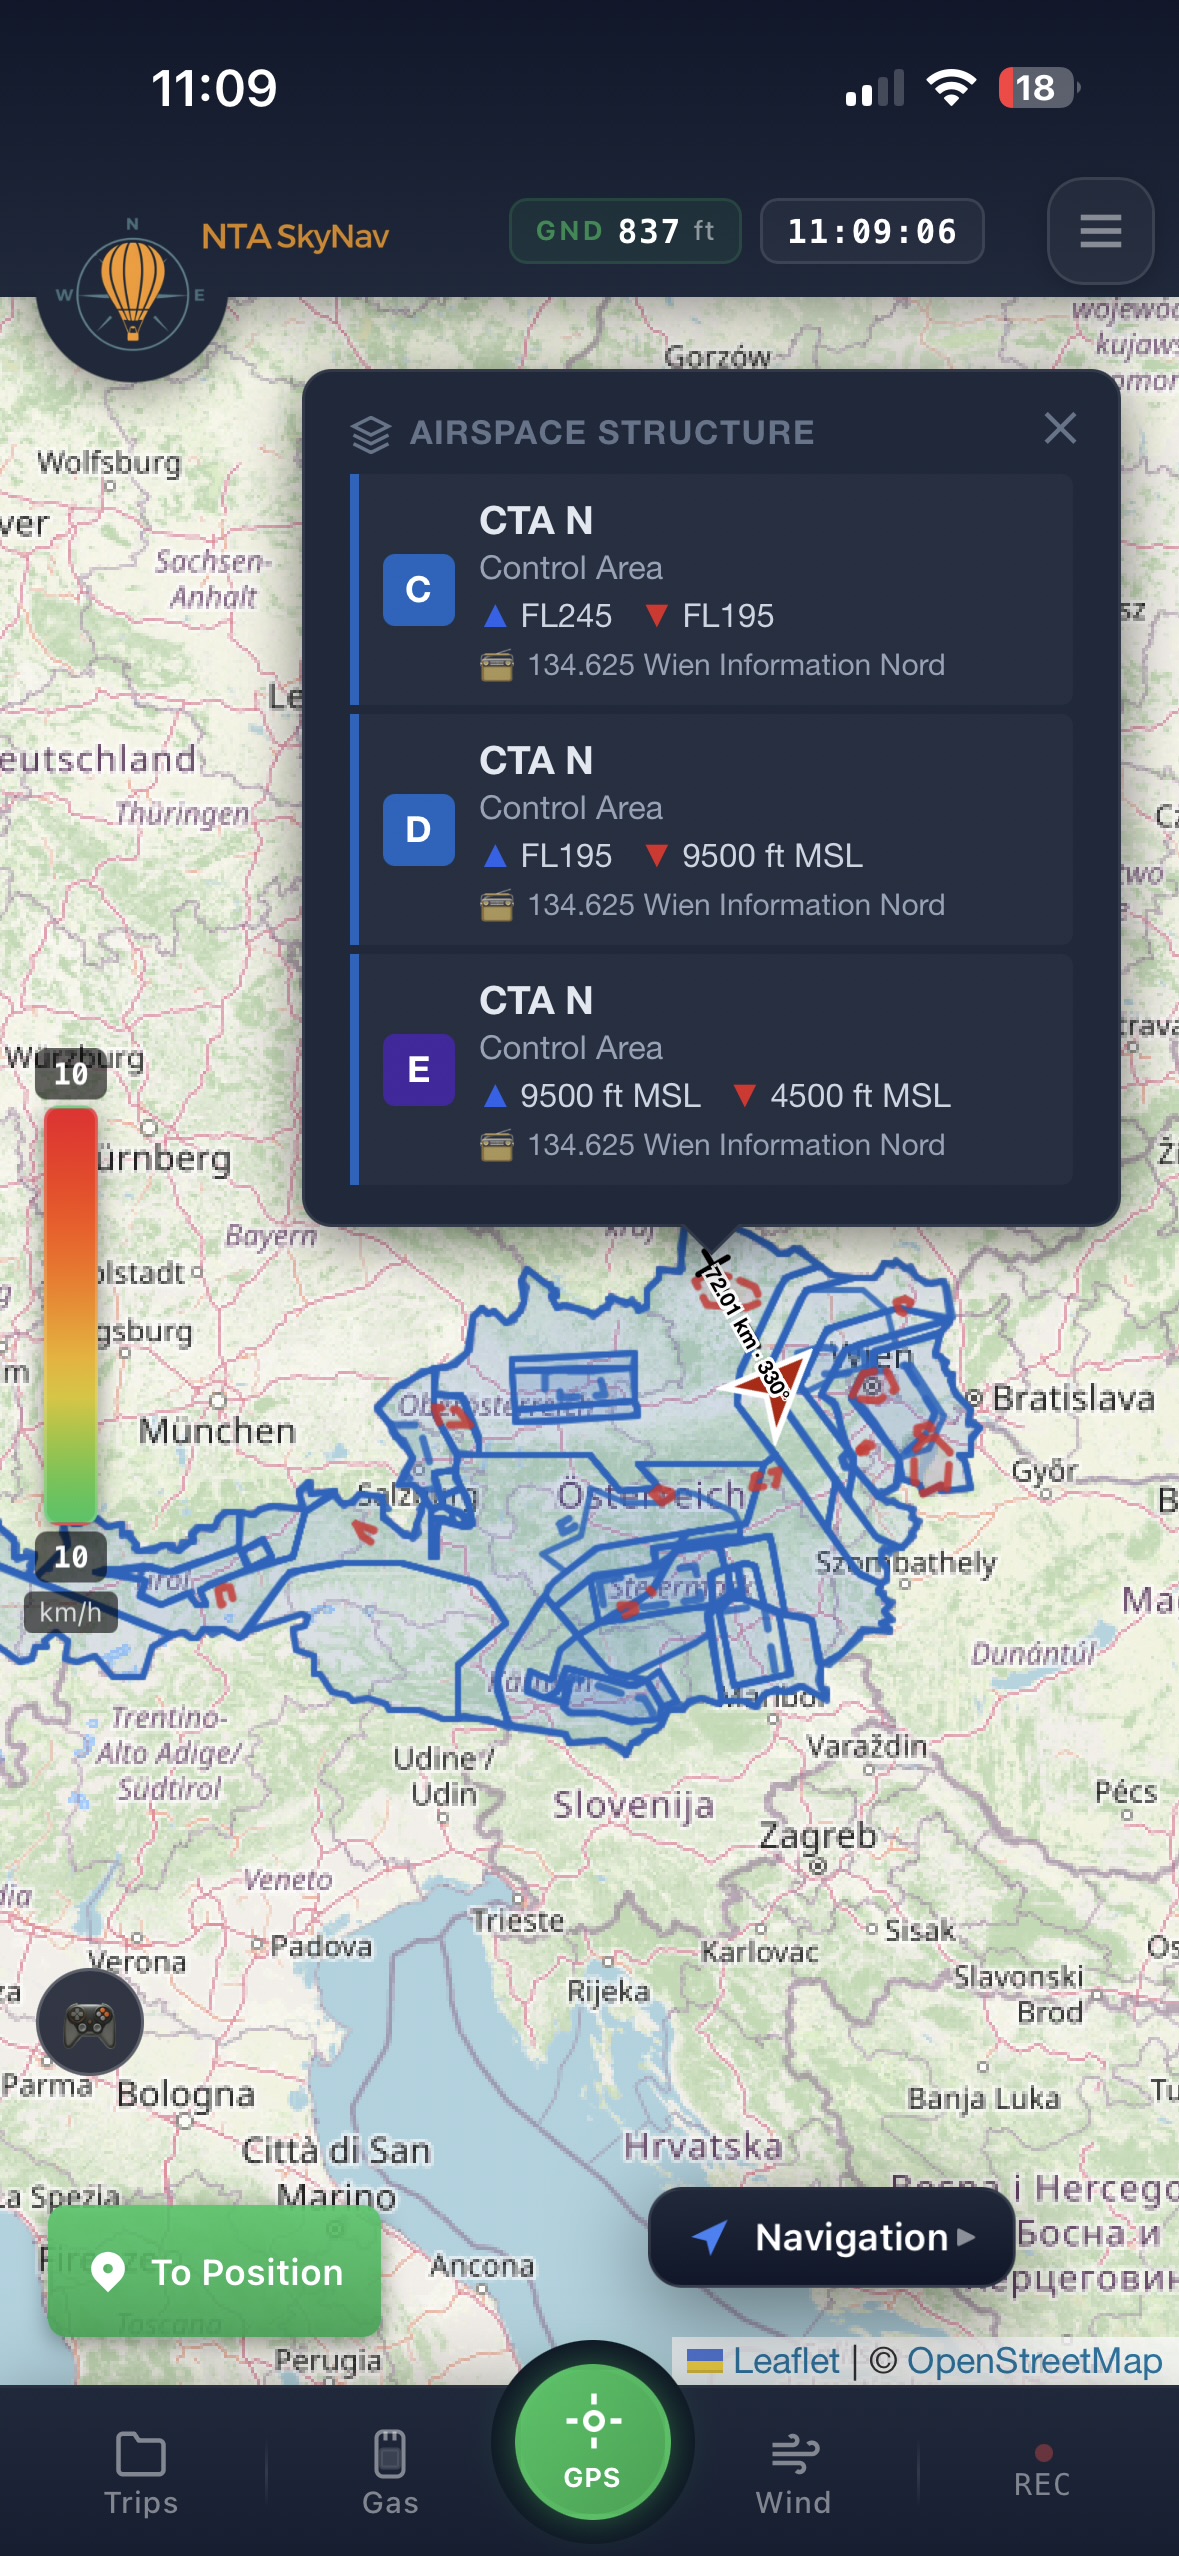Tap the radio icon in class D entry
This screenshot has width=1179, height=2556.
pos(497,905)
